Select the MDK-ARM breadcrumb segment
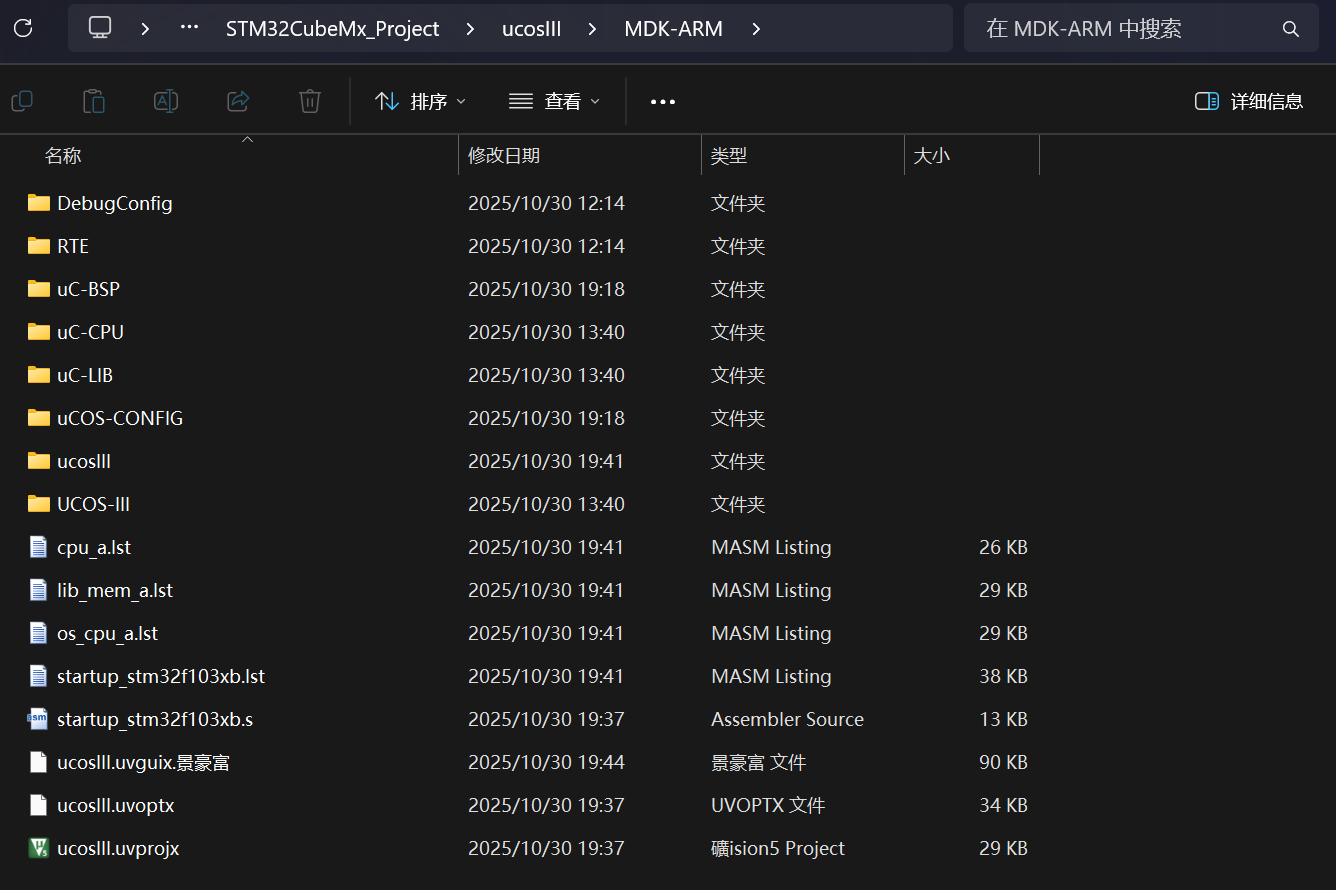The width and height of the screenshot is (1336, 890). pyautogui.click(x=673, y=29)
